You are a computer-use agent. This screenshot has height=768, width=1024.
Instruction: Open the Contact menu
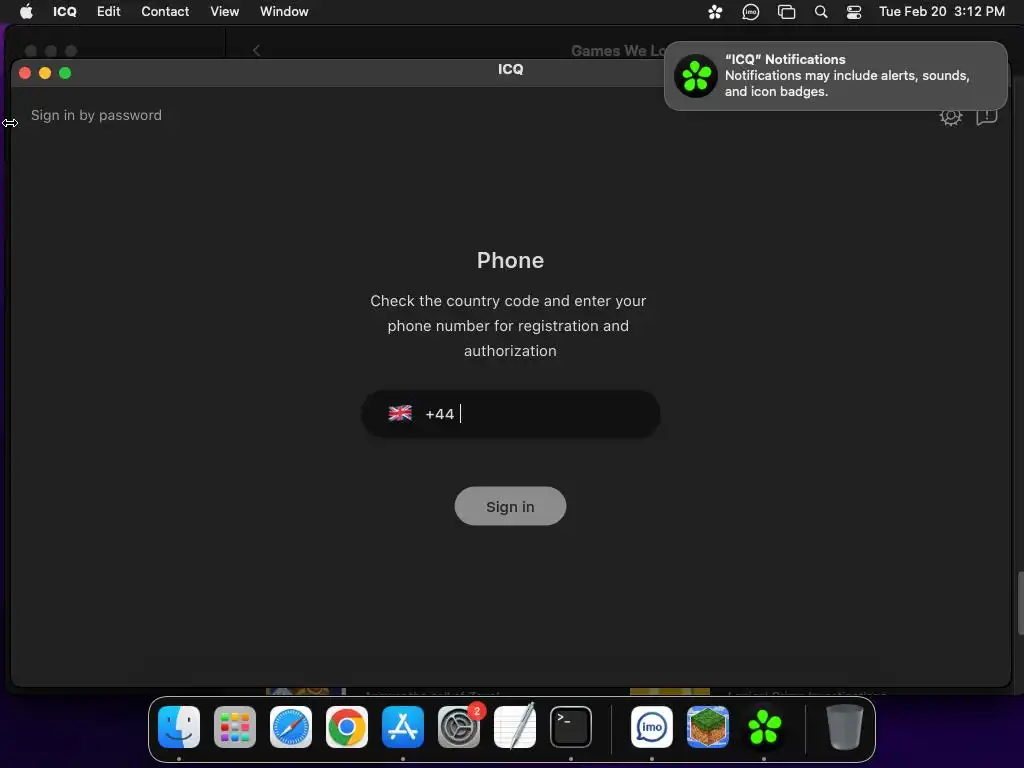tap(165, 11)
